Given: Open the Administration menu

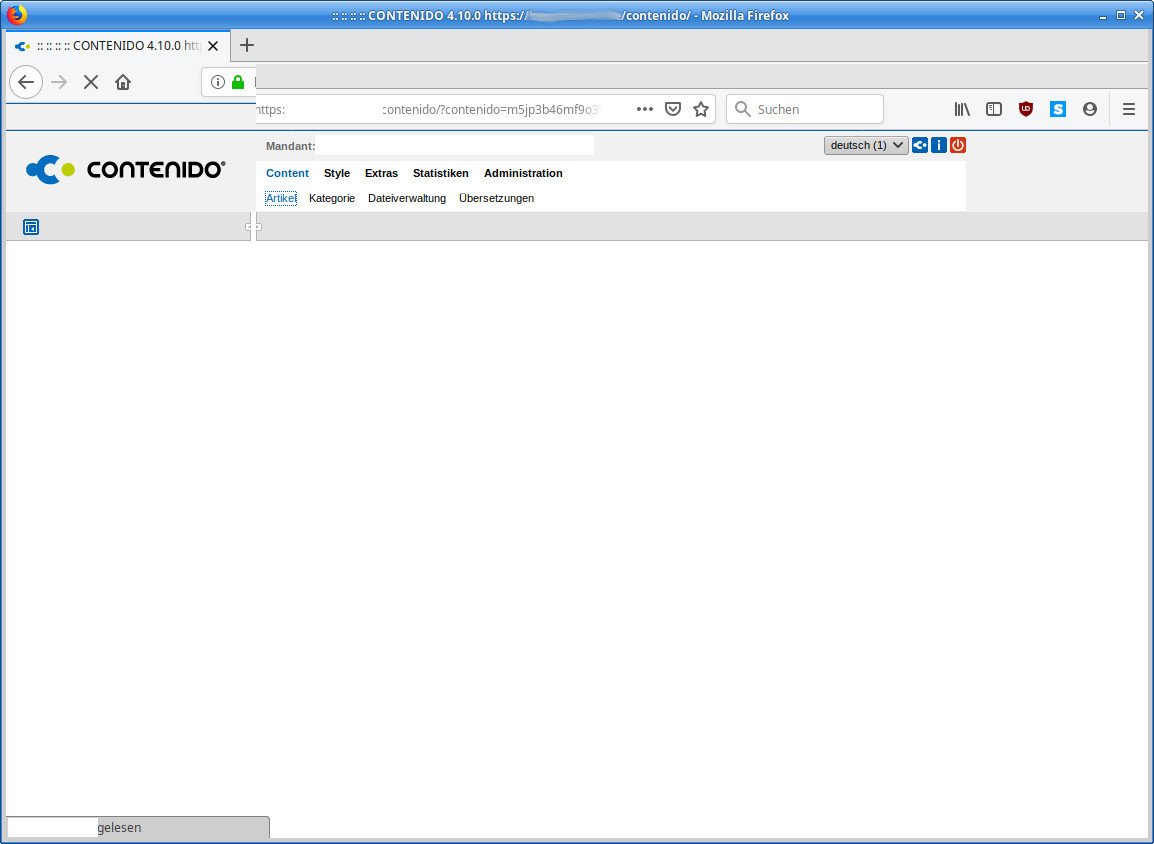Looking at the screenshot, I should 523,173.
